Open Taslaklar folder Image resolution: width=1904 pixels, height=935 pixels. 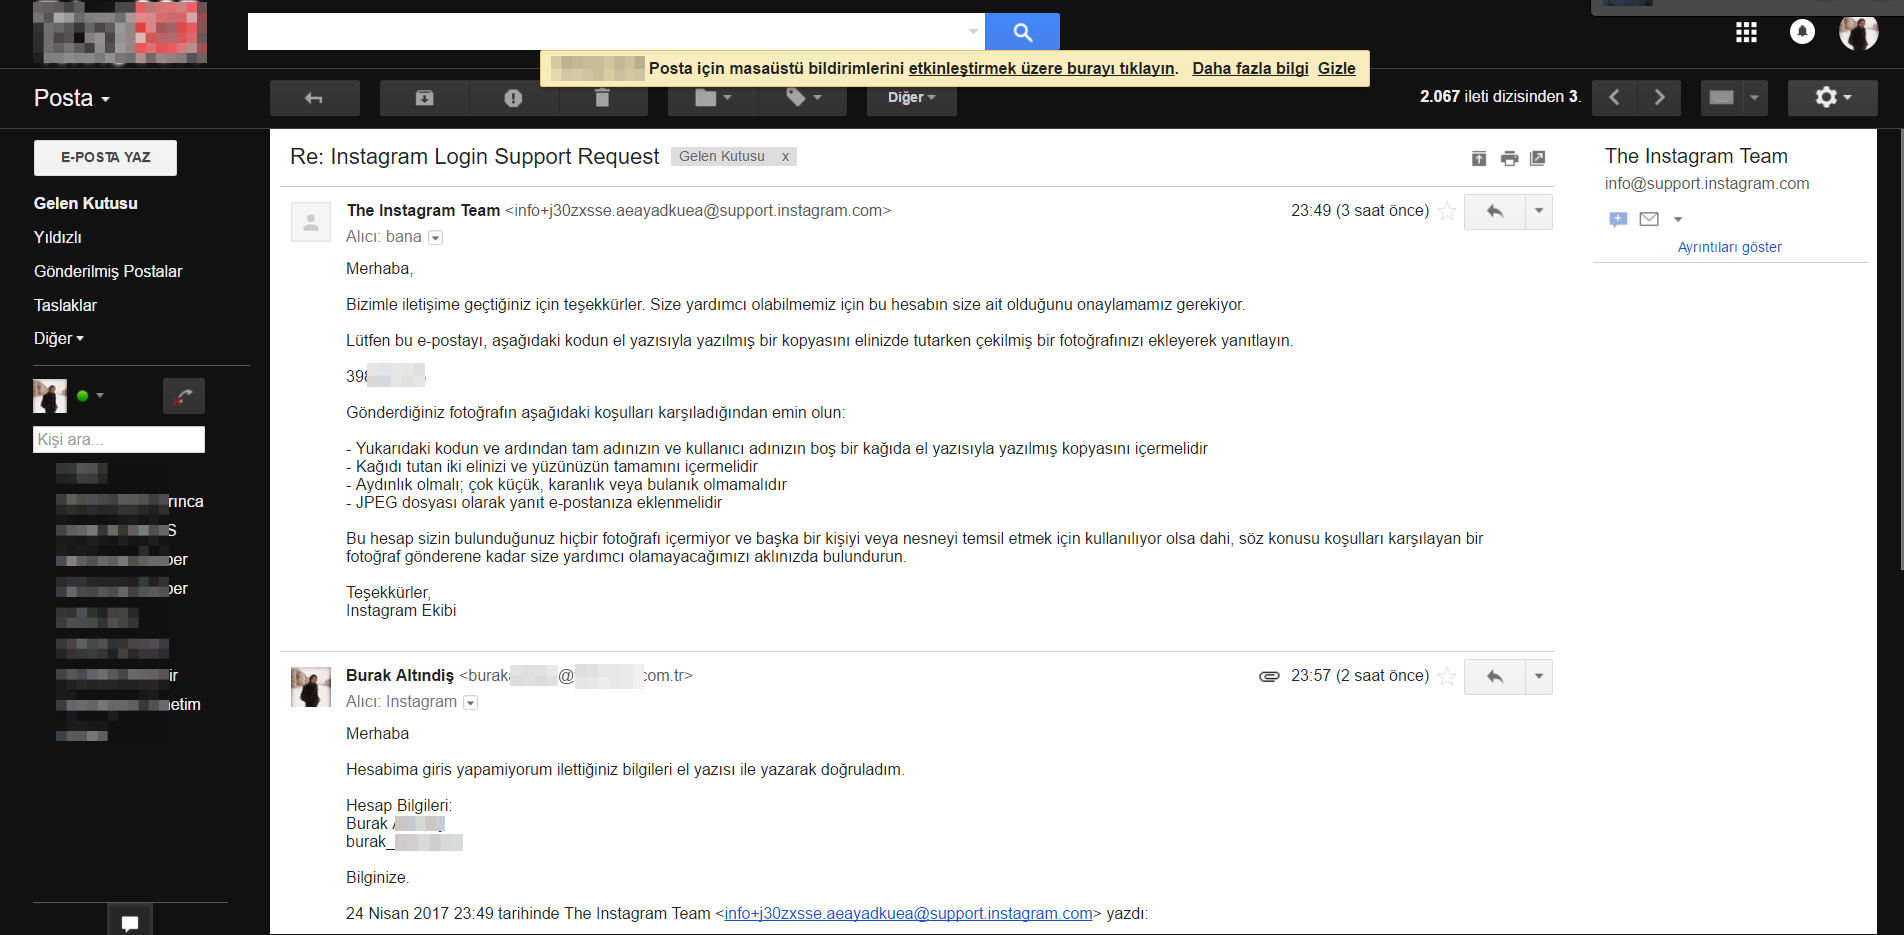click(65, 305)
